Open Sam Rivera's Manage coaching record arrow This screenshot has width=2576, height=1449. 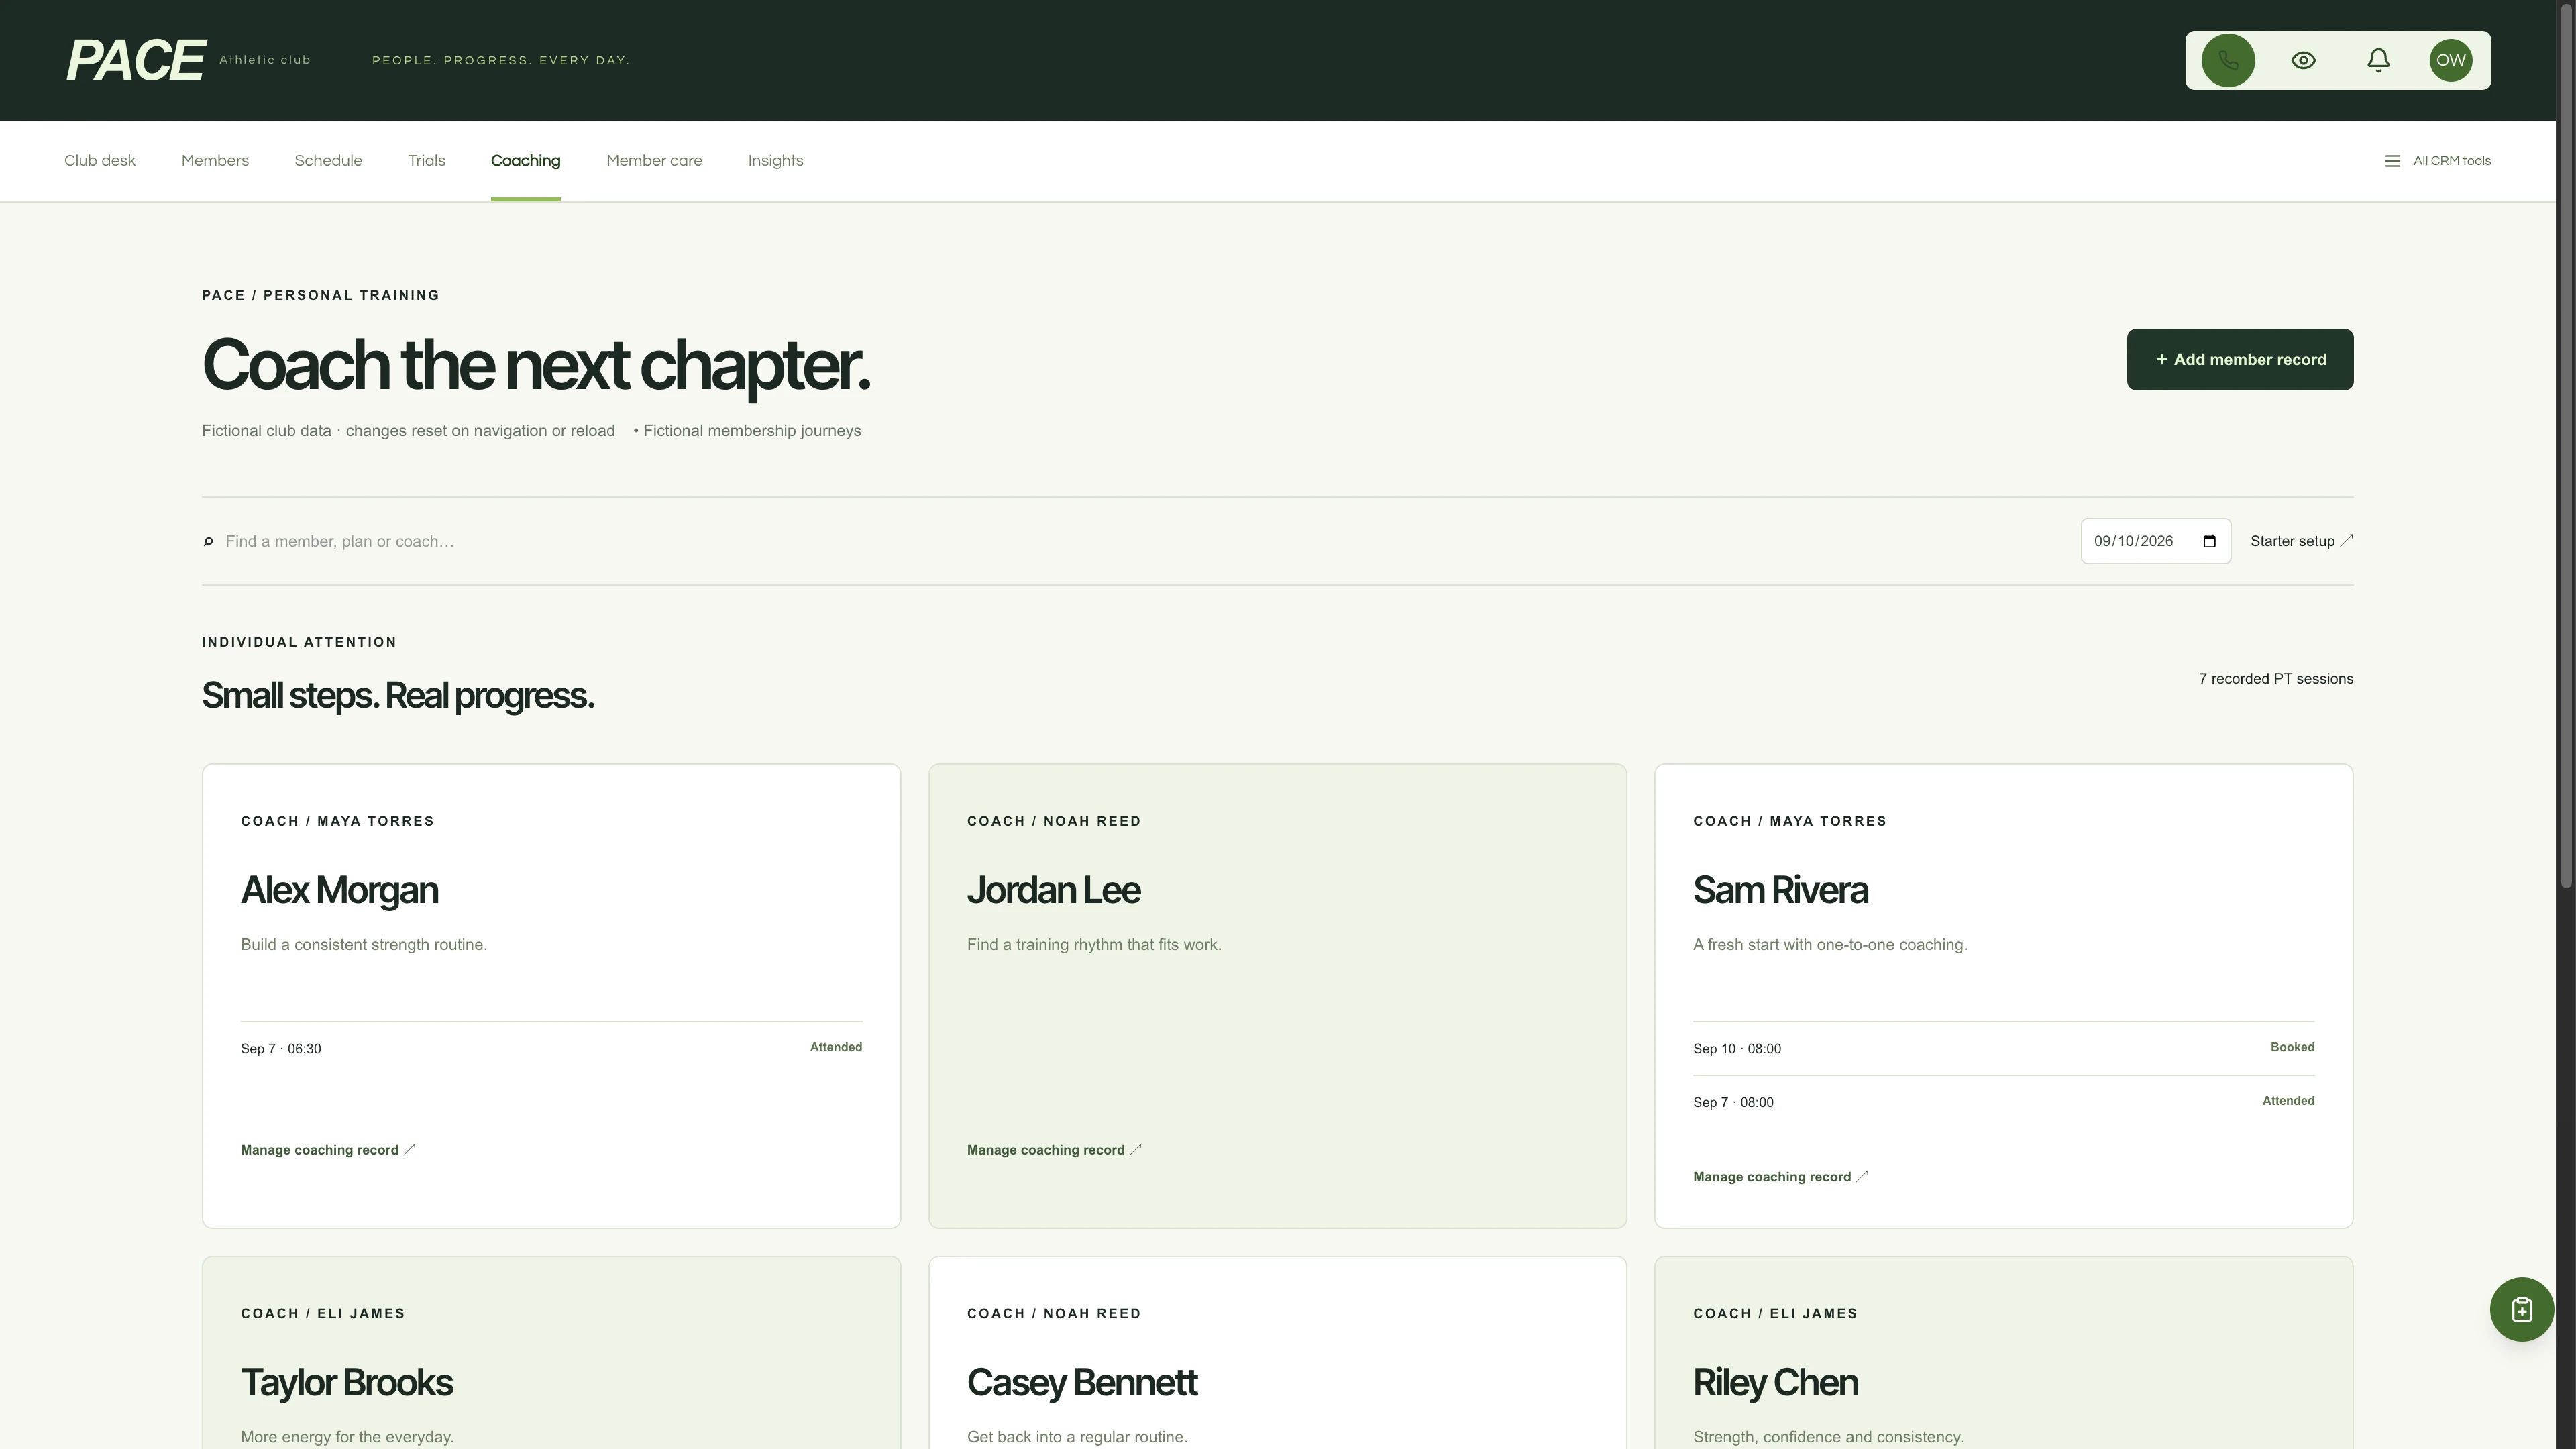coord(1861,1177)
